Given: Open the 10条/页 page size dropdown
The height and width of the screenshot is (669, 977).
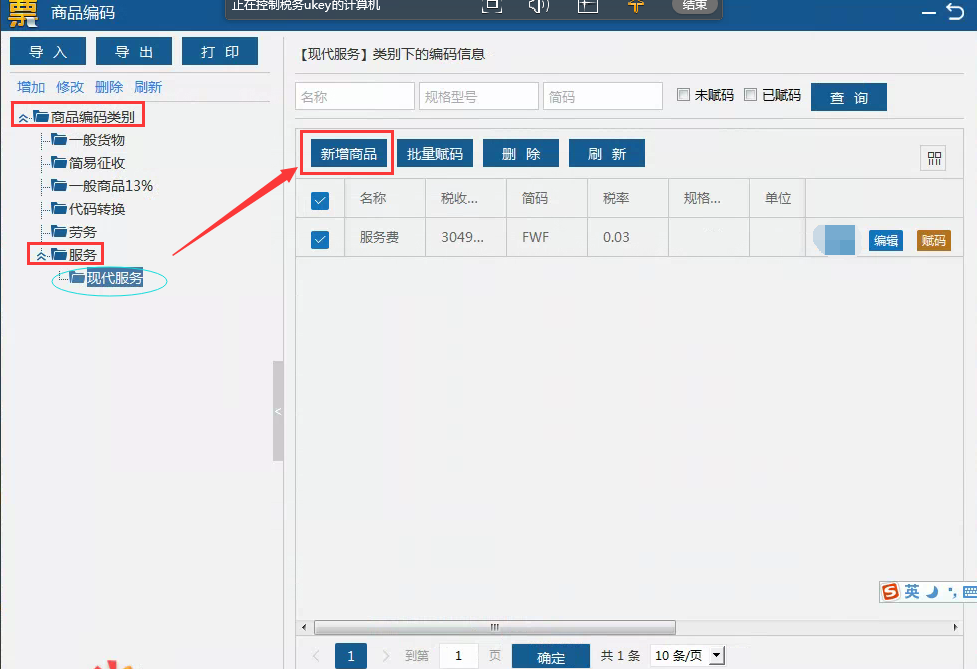Looking at the screenshot, I should coord(716,656).
